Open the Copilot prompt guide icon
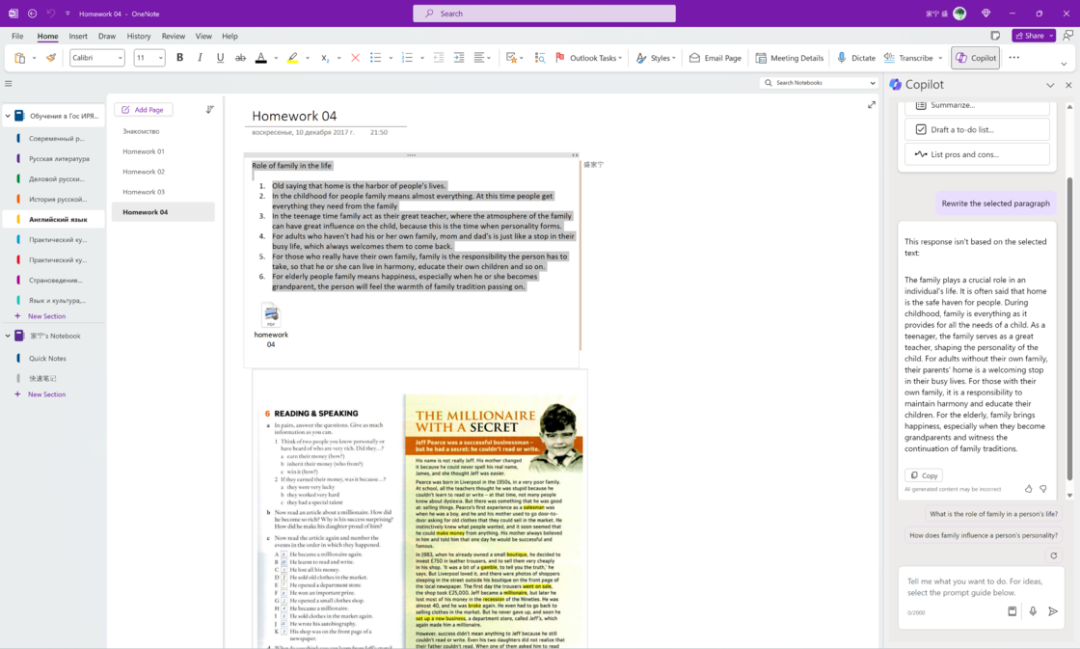The height and width of the screenshot is (649, 1080). tap(1012, 611)
